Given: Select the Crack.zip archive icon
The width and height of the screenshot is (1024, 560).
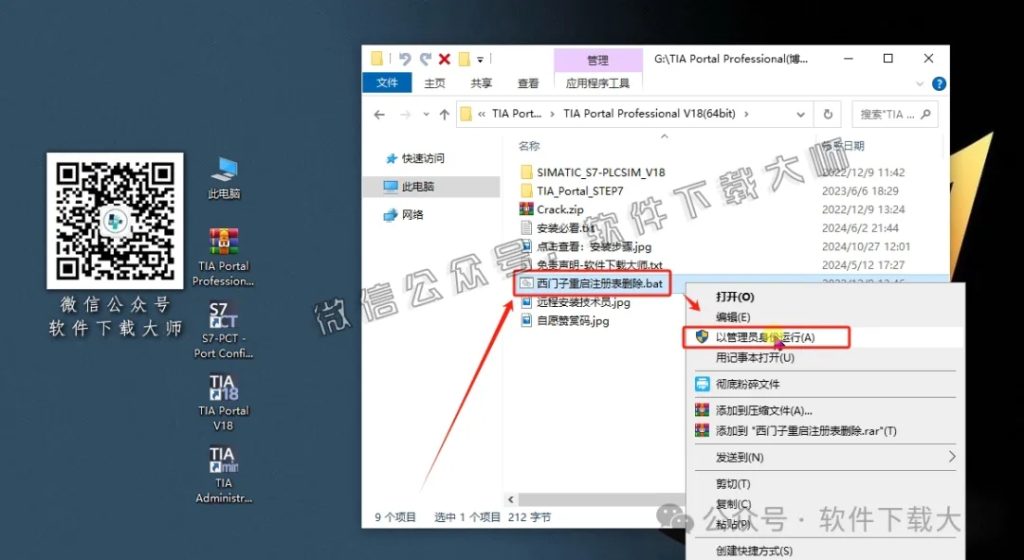Looking at the screenshot, I should [x=526, y=210].
